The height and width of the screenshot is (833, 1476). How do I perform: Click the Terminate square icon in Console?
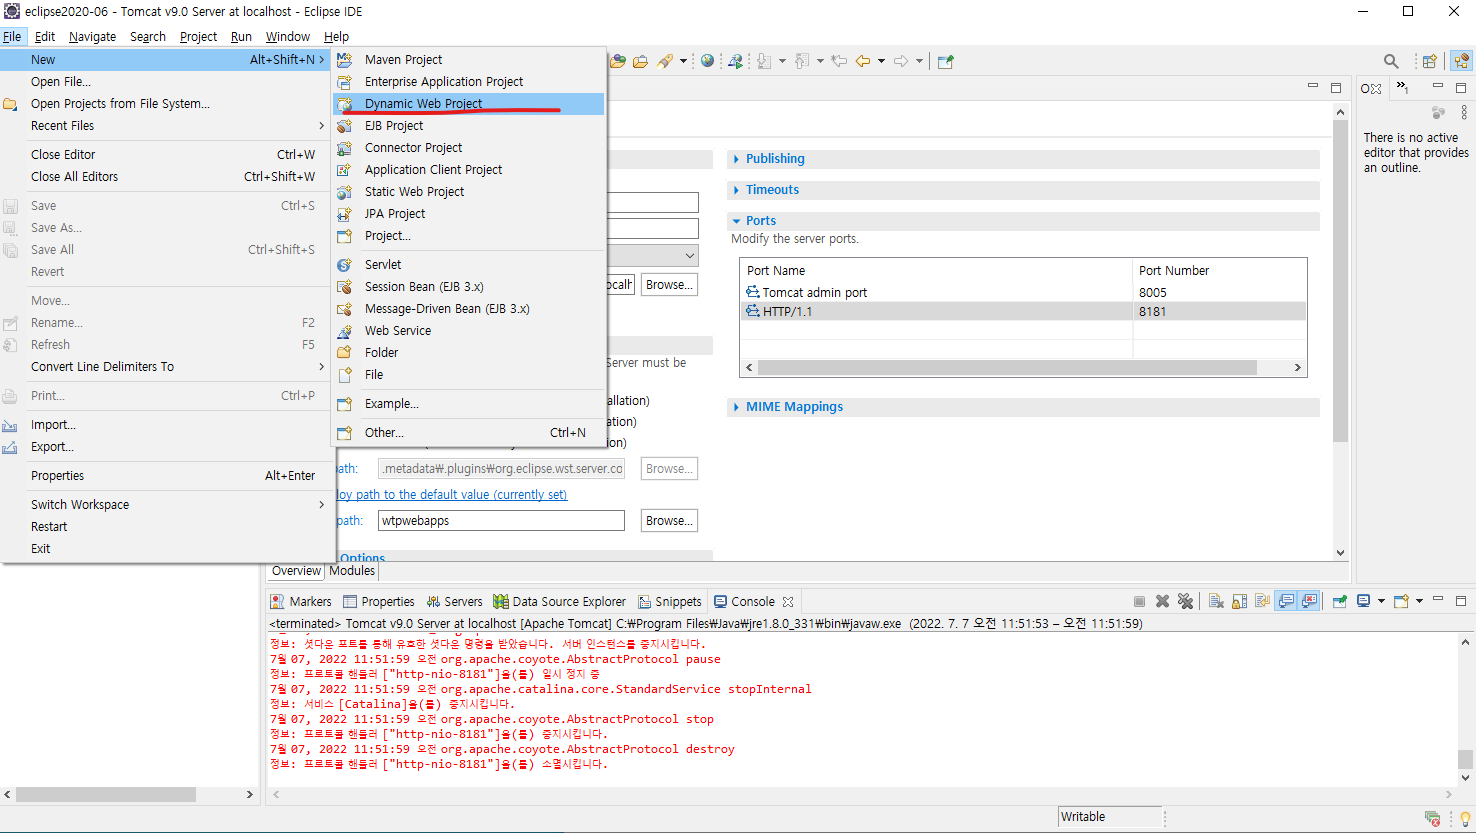click(1139, 601)
